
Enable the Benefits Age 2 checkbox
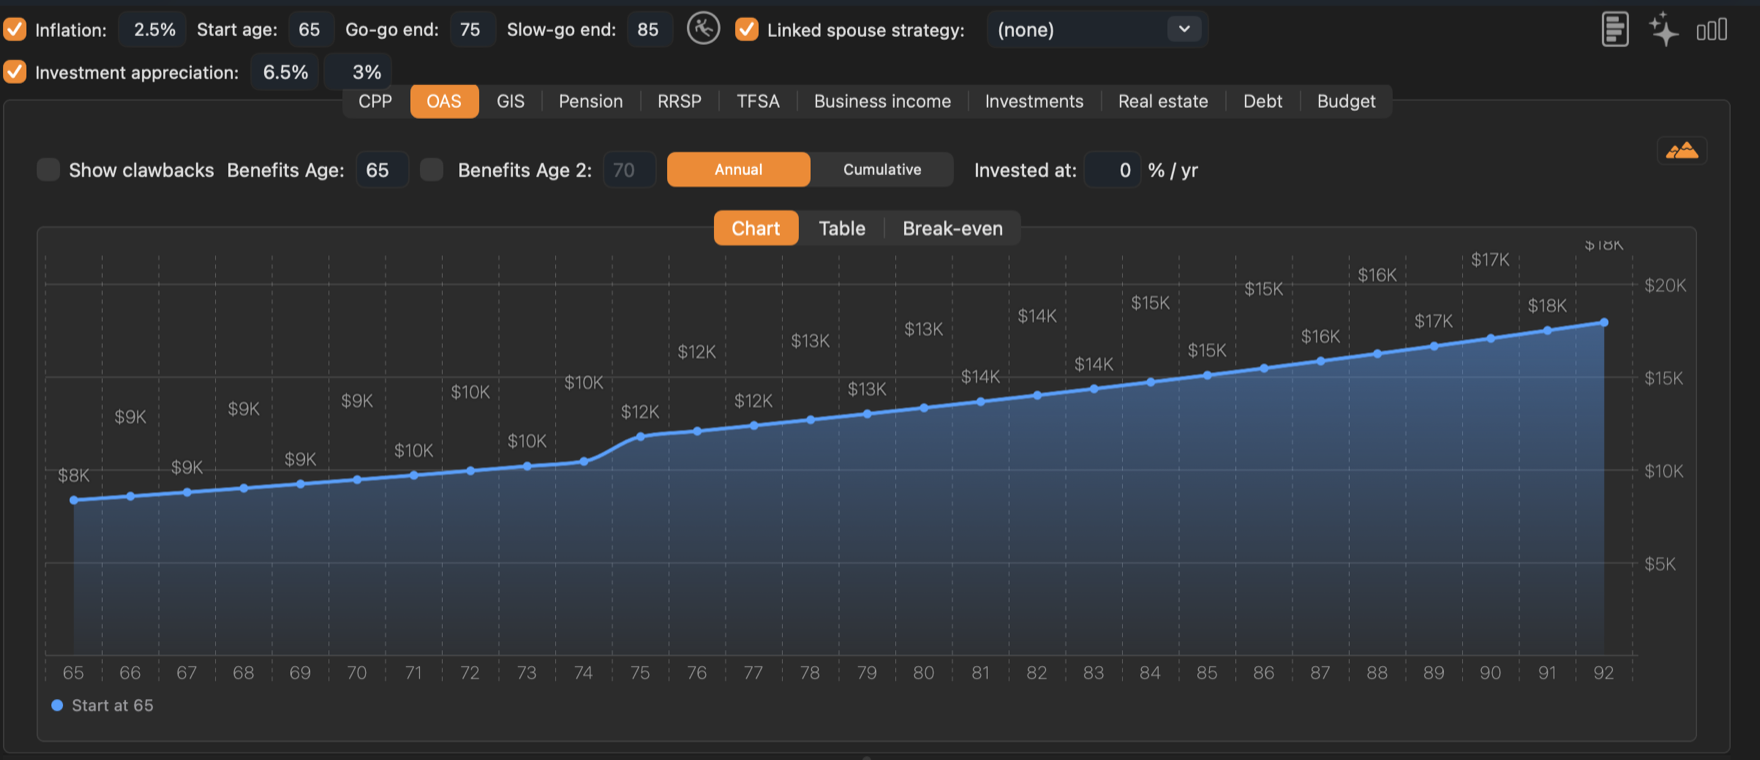pyautogui.click(x=432, y=170)
